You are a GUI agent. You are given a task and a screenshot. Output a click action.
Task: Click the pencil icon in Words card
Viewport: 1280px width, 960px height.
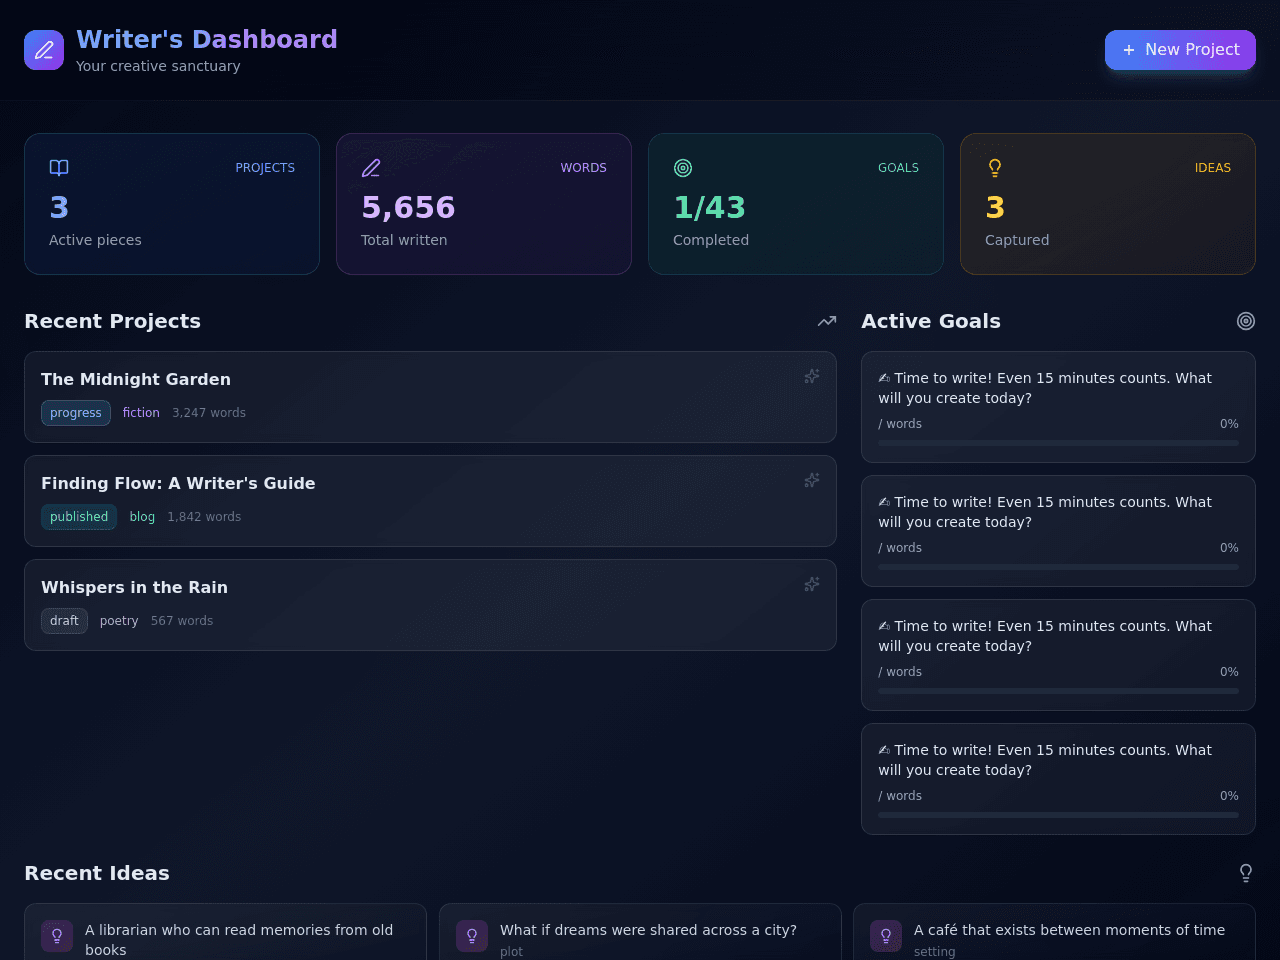click(x=371, y=168)
